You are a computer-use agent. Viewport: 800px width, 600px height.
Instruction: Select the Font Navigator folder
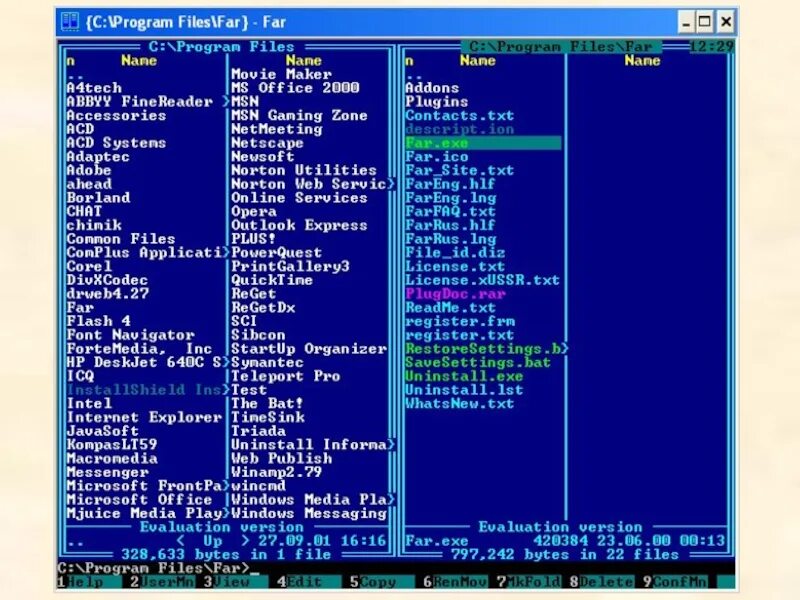131,335
